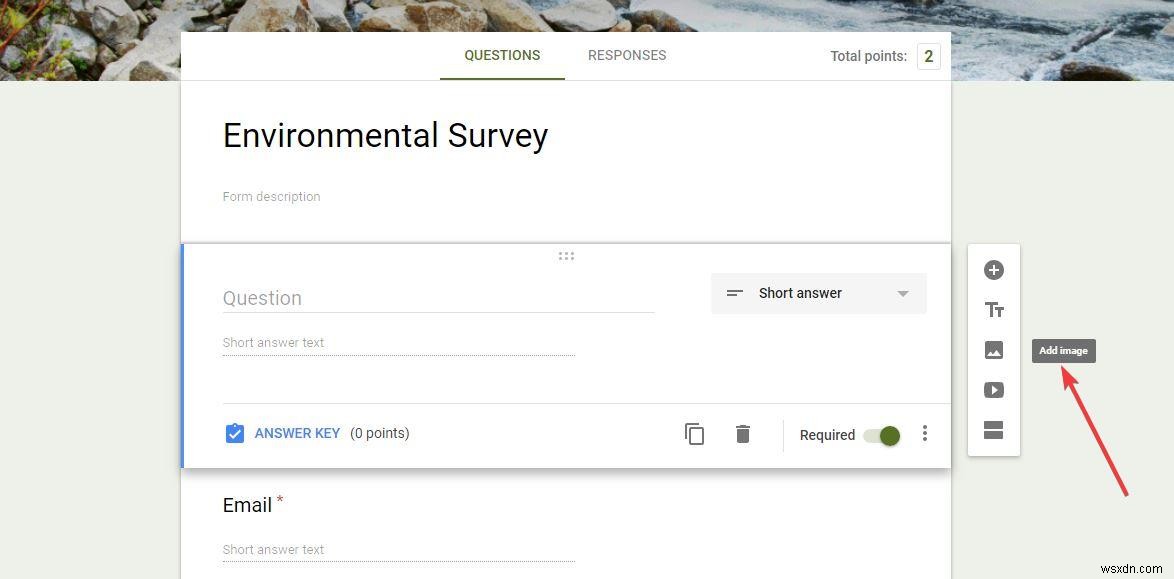Click the form title Environmental Survey
The height and width of the screenshot is (579, 1174).
(385, 136)
